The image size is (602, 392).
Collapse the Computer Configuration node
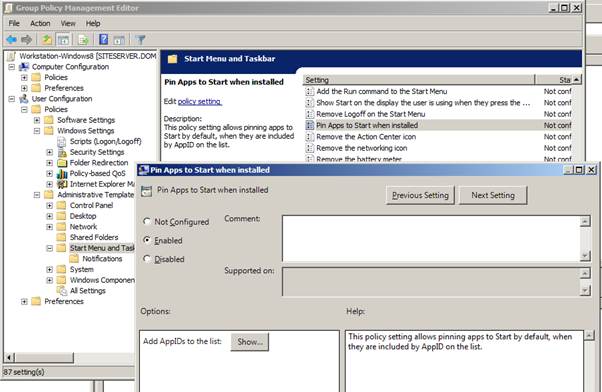tap(12, 67)
